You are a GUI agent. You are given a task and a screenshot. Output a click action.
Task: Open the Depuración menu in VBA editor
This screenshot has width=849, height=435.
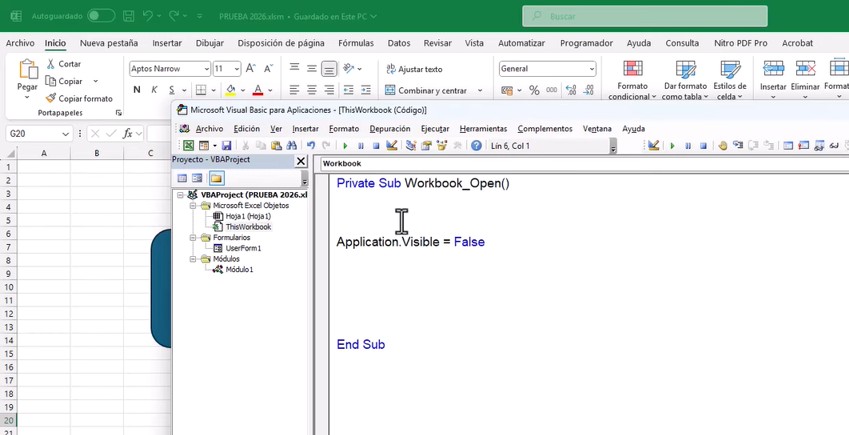coord(389,129)
